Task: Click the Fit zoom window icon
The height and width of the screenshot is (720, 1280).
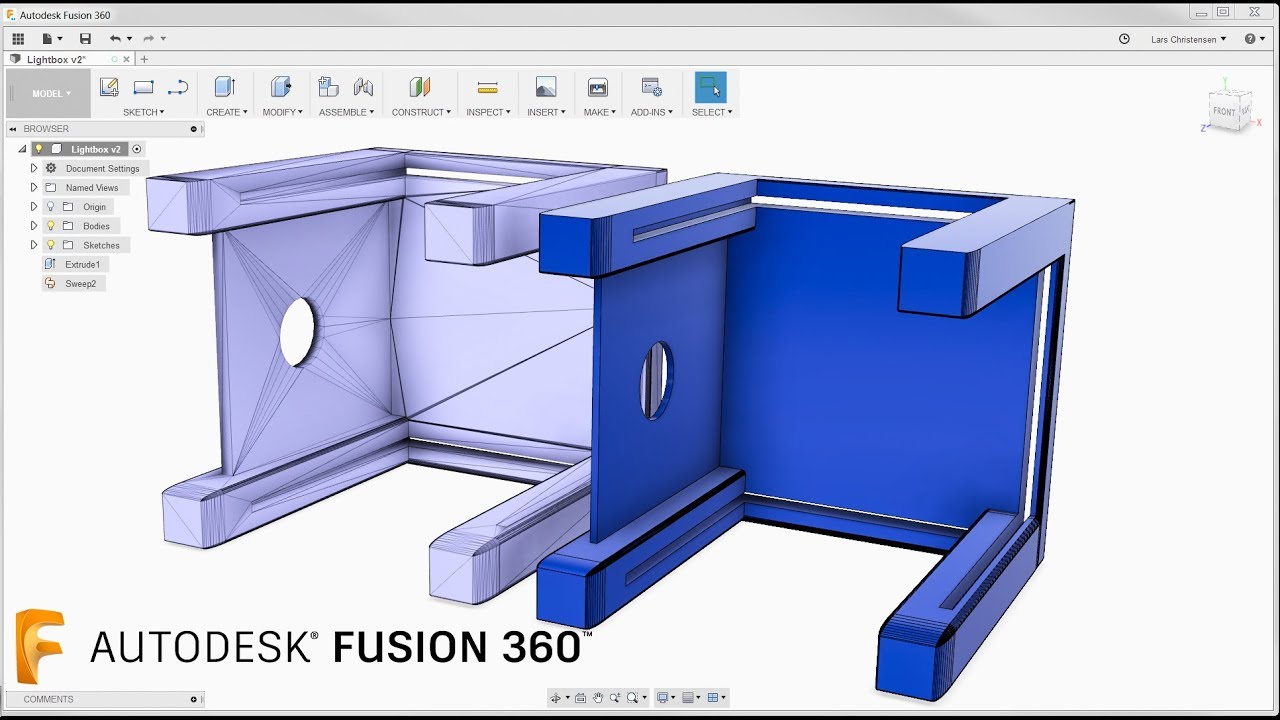Action: tap(633, 697)
